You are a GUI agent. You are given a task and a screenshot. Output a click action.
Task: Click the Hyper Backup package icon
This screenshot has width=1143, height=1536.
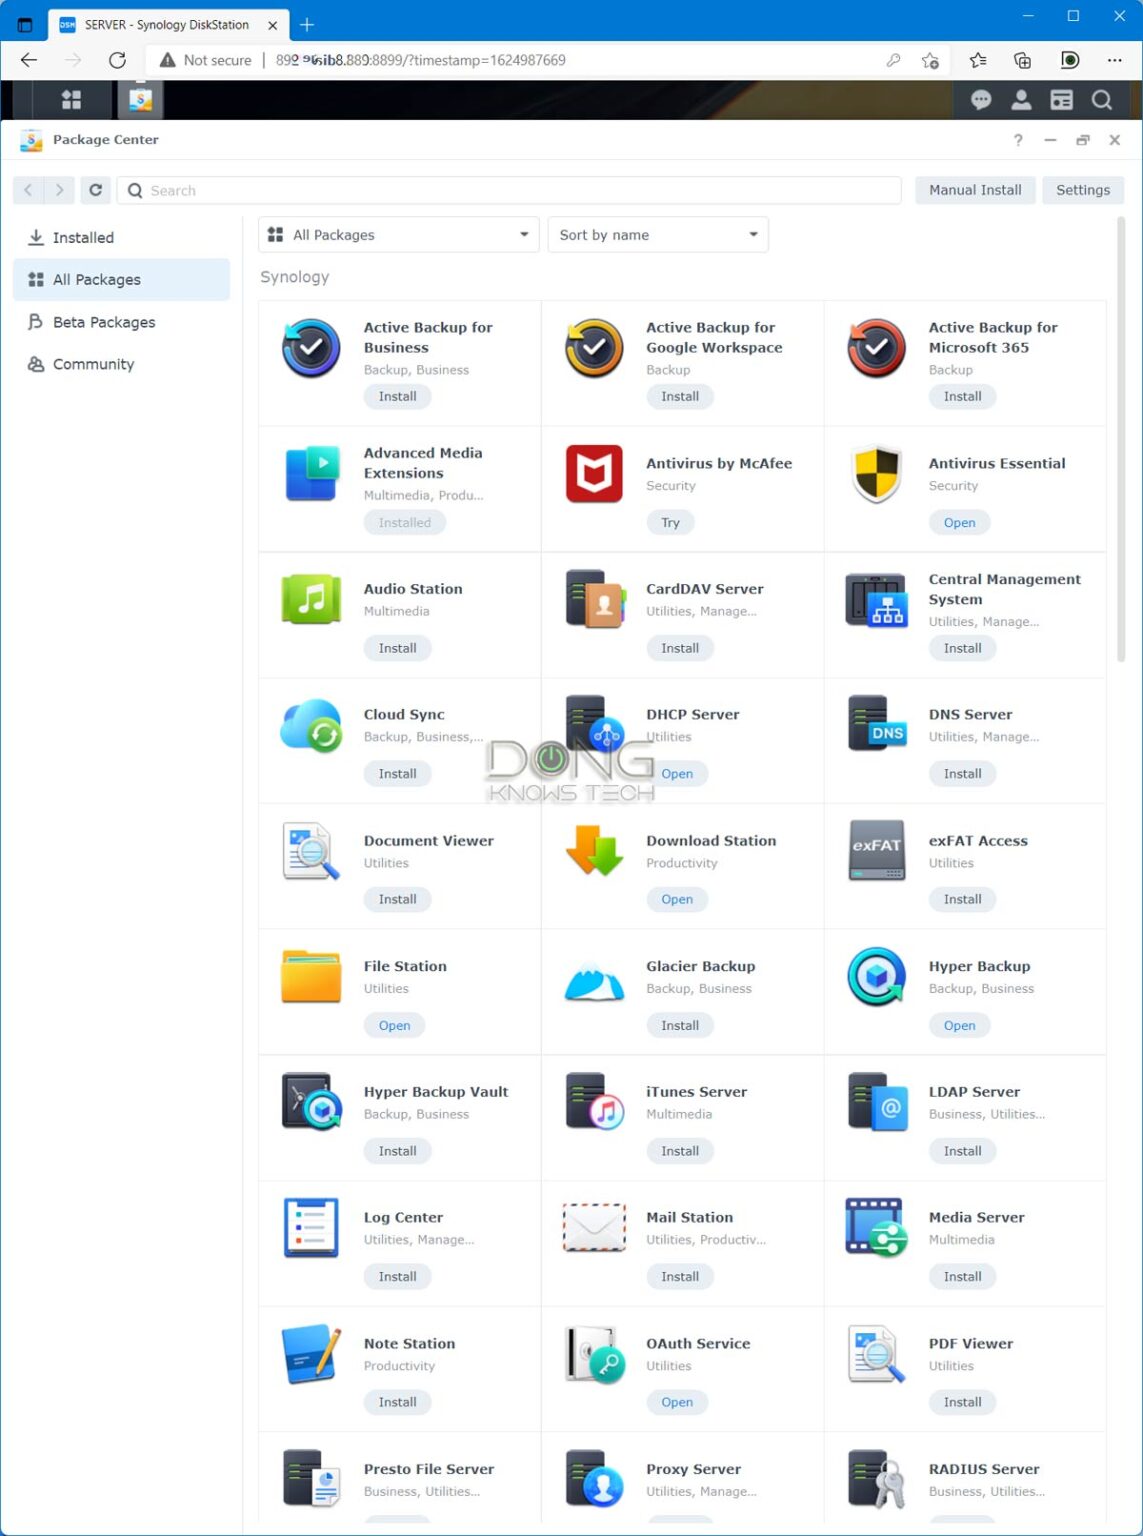[876, 978]
